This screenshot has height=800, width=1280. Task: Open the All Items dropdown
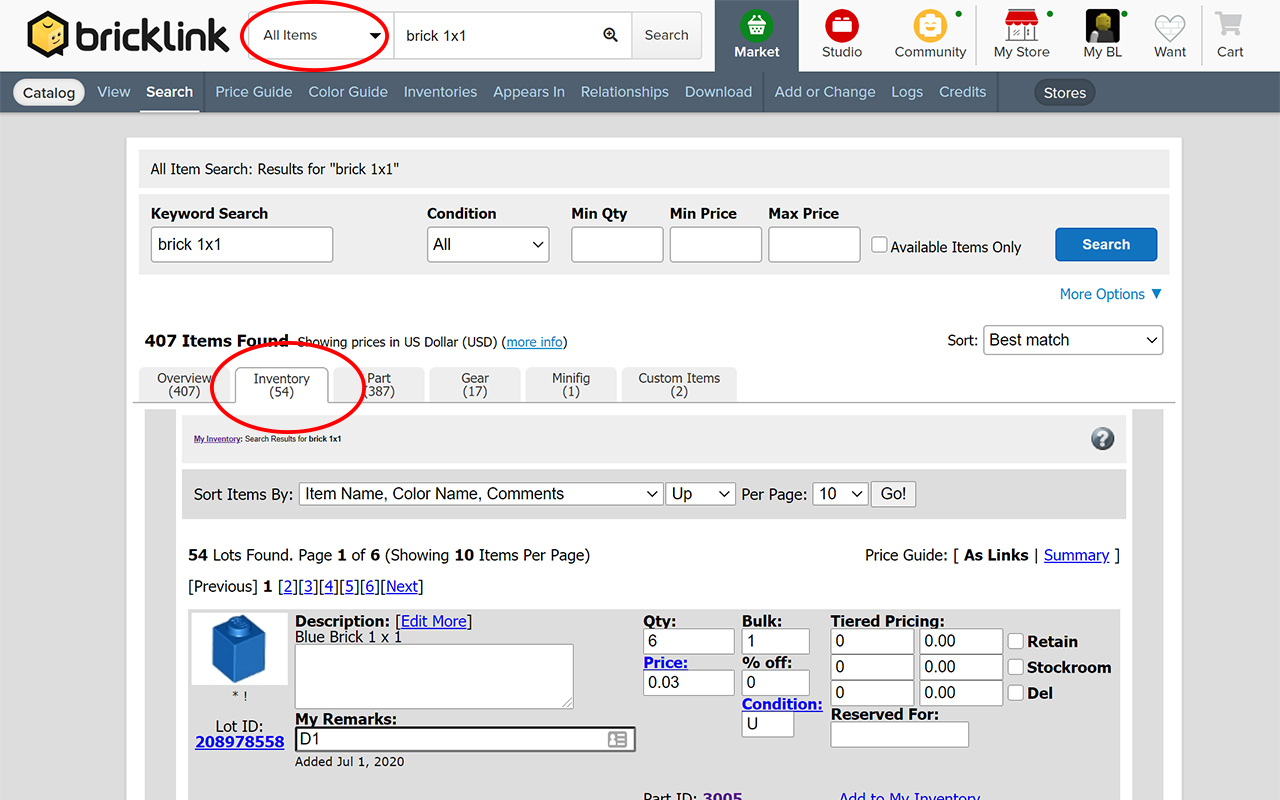[321, 36]
